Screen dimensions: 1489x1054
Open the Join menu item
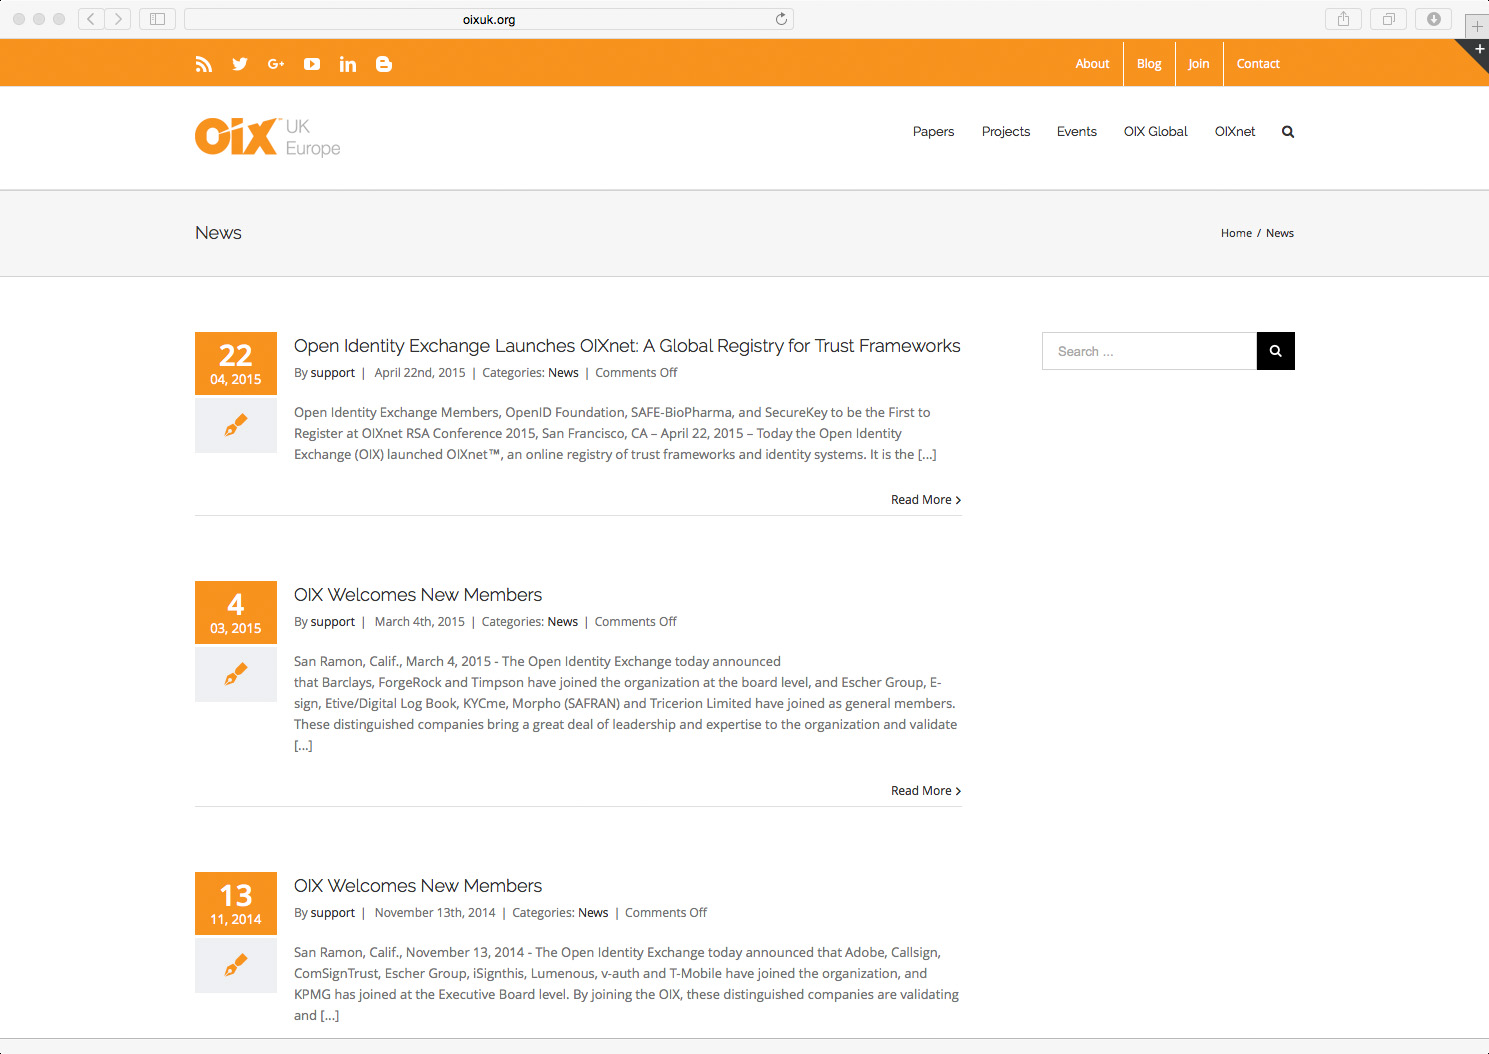click(x=1198, y=64)
